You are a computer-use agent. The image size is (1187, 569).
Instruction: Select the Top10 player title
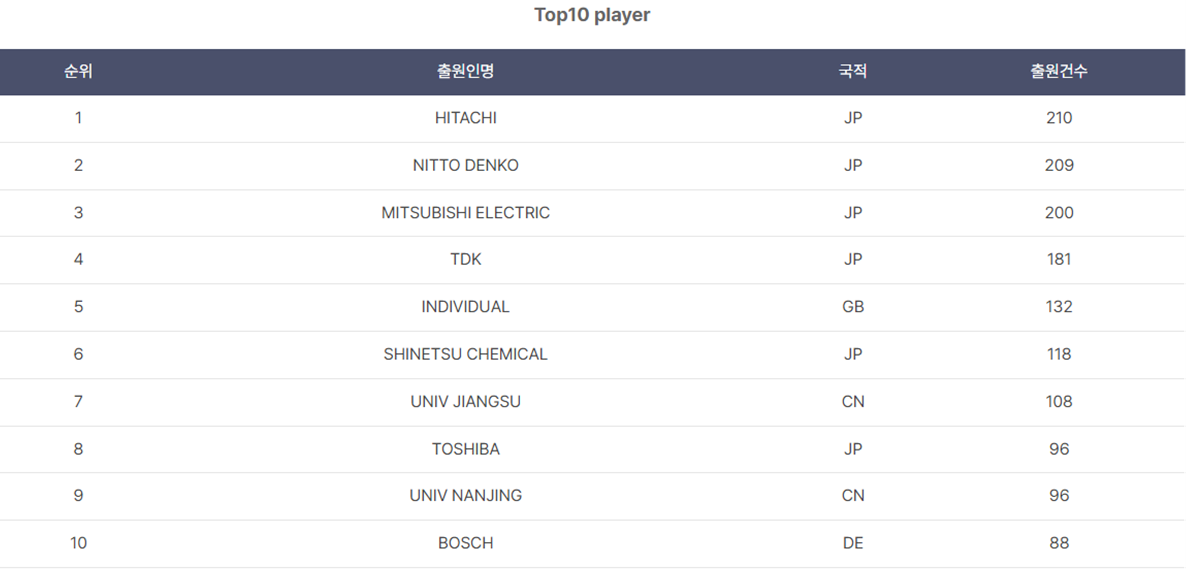592,15
